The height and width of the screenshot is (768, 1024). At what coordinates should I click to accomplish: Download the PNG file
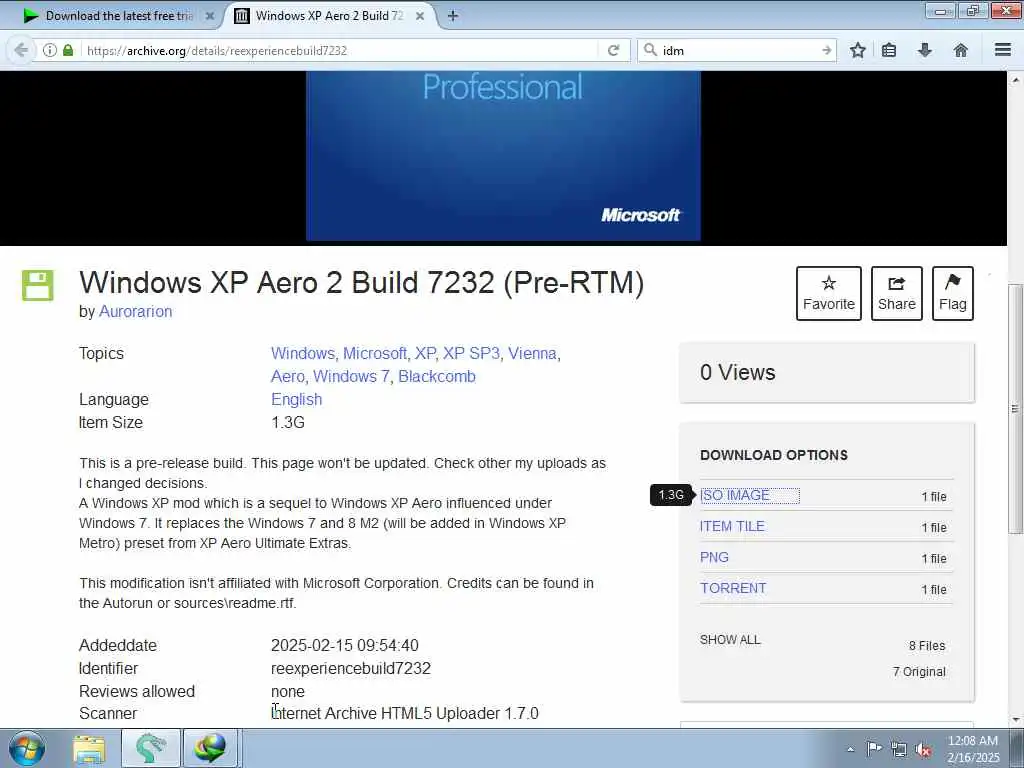pos(714,557)
